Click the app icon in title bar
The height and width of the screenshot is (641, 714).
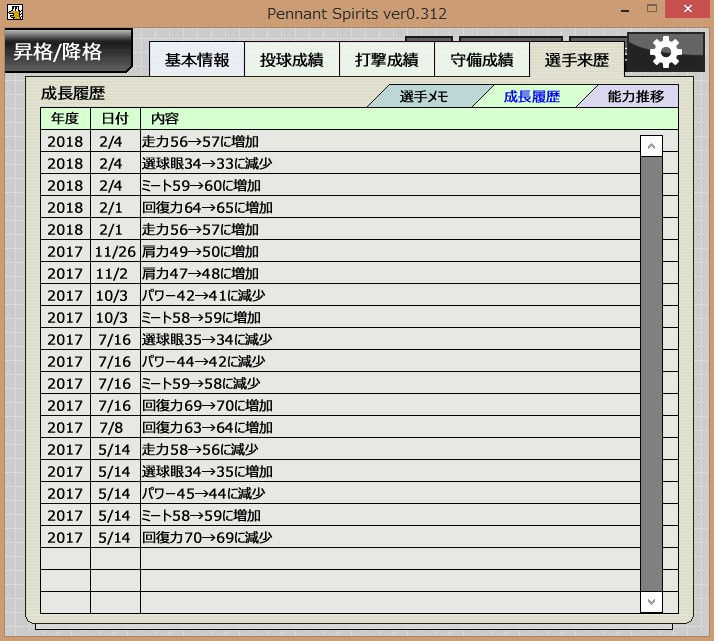15,12
